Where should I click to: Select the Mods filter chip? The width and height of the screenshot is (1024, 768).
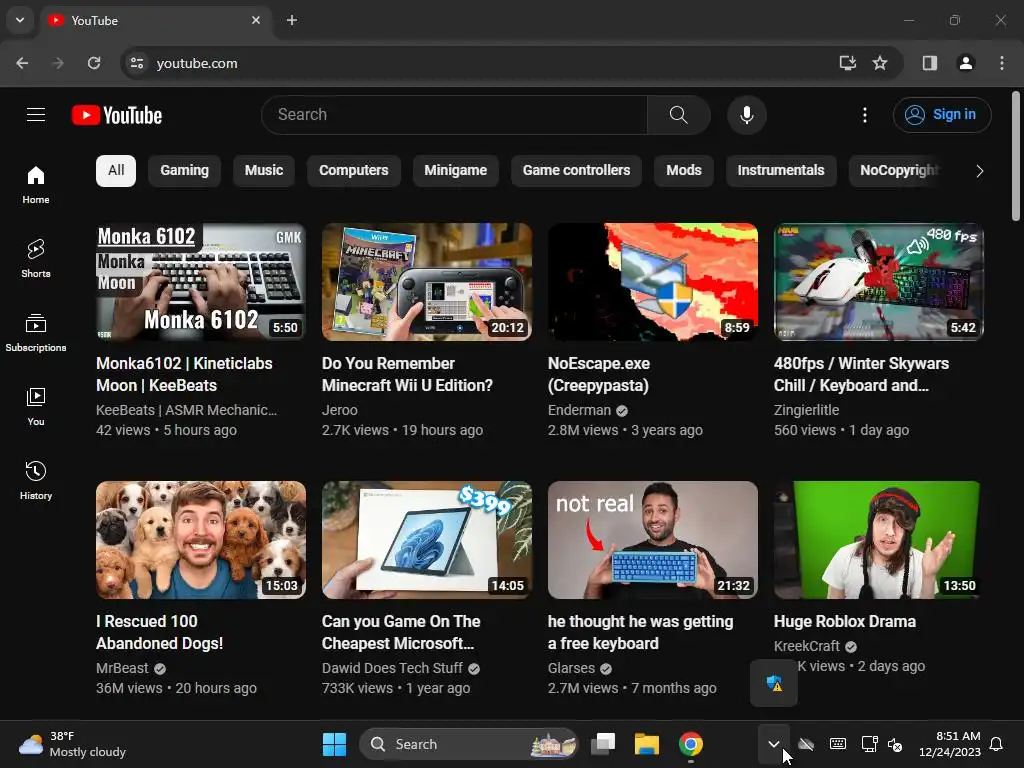point(684,170)
